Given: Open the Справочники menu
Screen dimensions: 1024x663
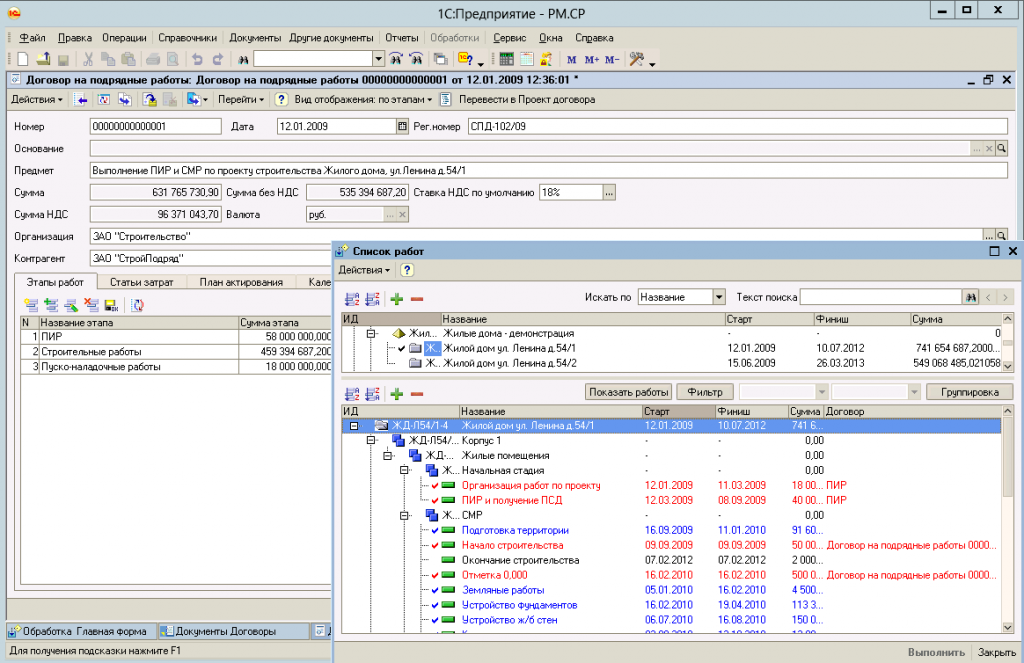Looking at the screenshot, I should tap(190, 38).
